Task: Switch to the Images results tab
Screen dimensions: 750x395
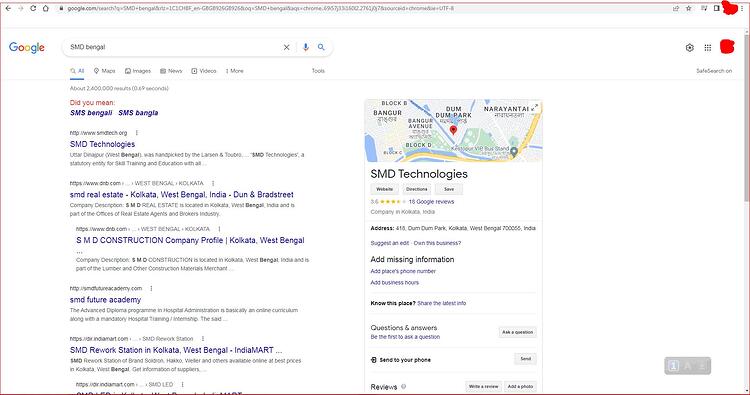Action: click(x=138, y=71)
